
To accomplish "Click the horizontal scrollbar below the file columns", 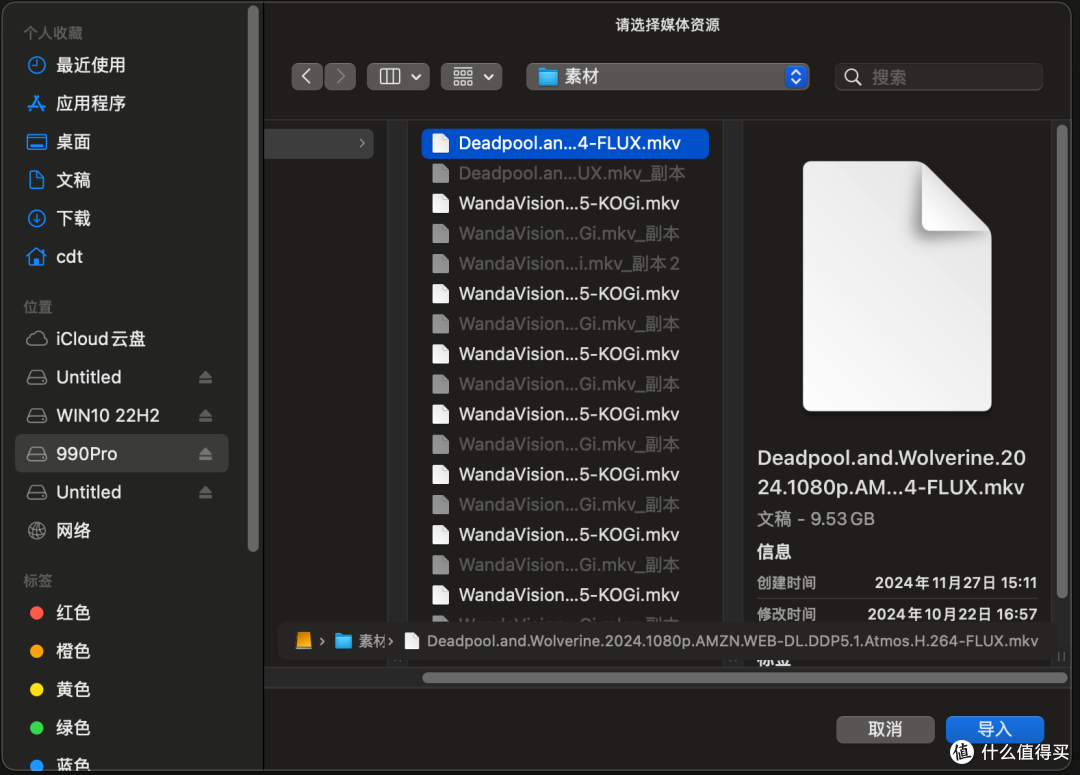I will pyautogui.click(x=745, y=678).
